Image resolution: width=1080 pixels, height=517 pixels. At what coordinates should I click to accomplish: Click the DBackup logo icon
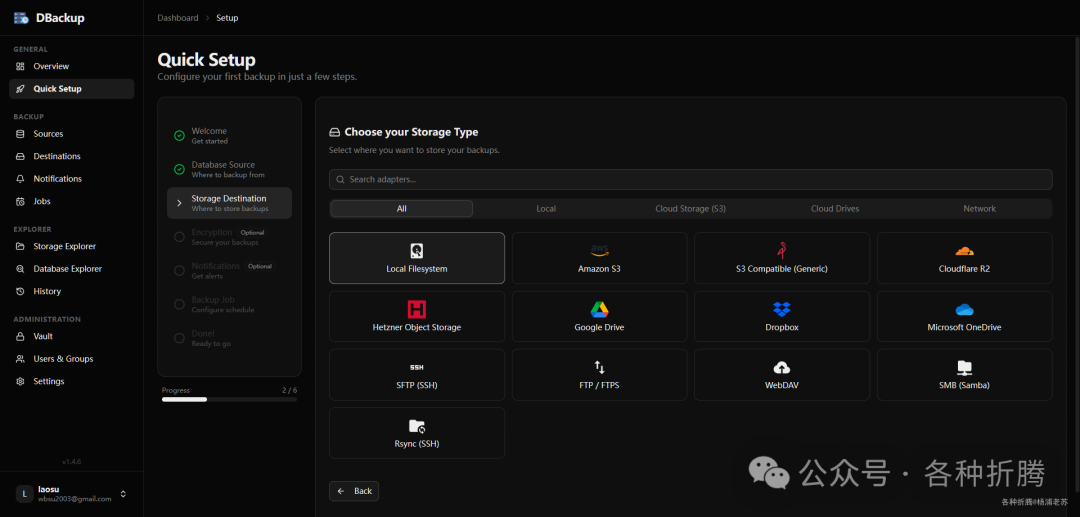pyautogui.click(x=21, y=18)
